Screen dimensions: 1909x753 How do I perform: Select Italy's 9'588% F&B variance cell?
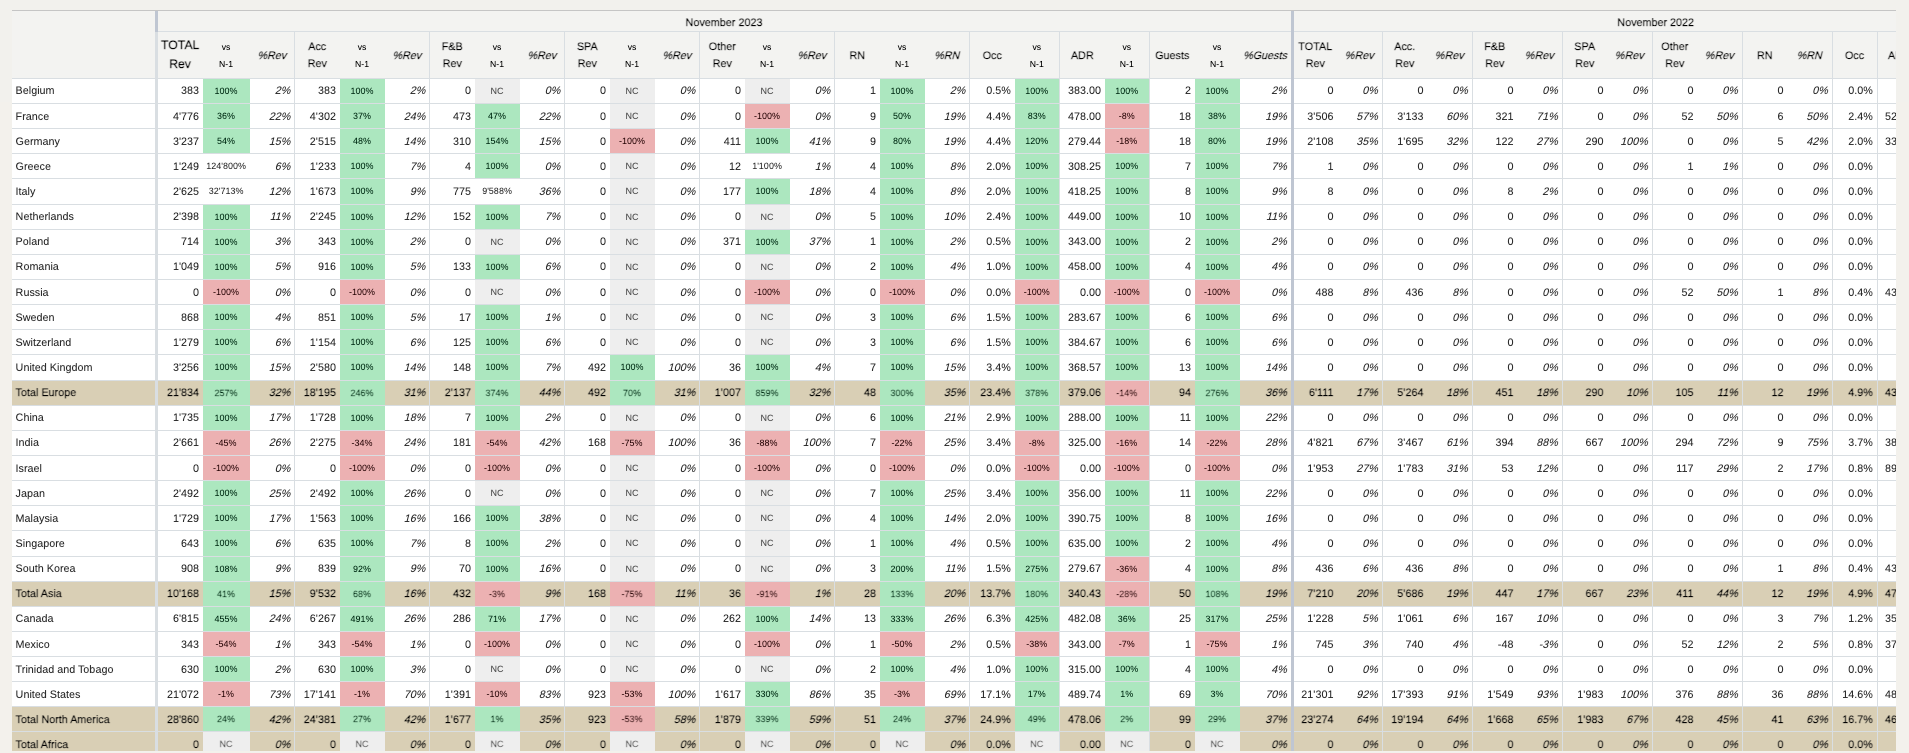coord(496,192)
